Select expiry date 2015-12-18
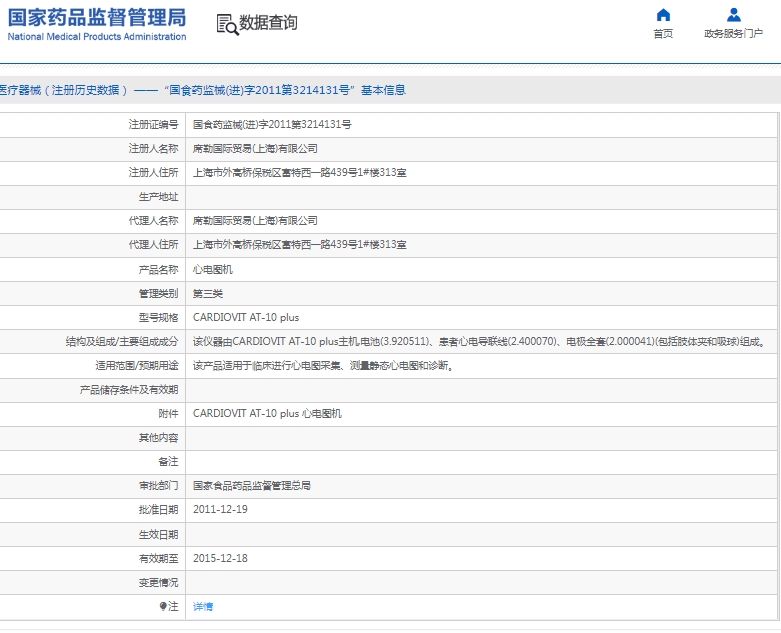 point(220,558)
